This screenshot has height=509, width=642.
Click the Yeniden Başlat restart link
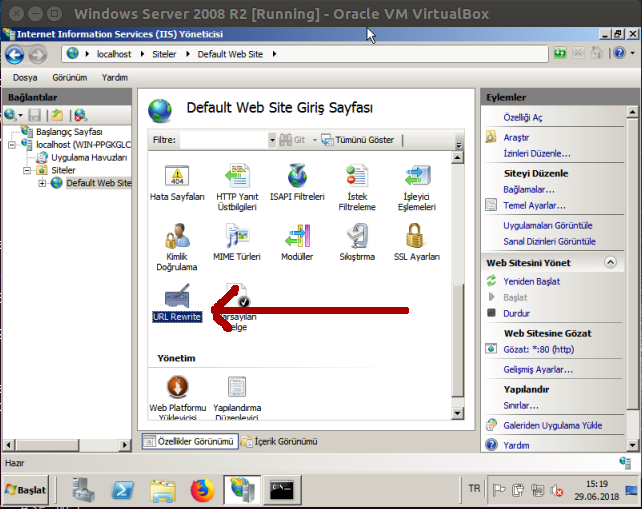(x=531, y=281)
